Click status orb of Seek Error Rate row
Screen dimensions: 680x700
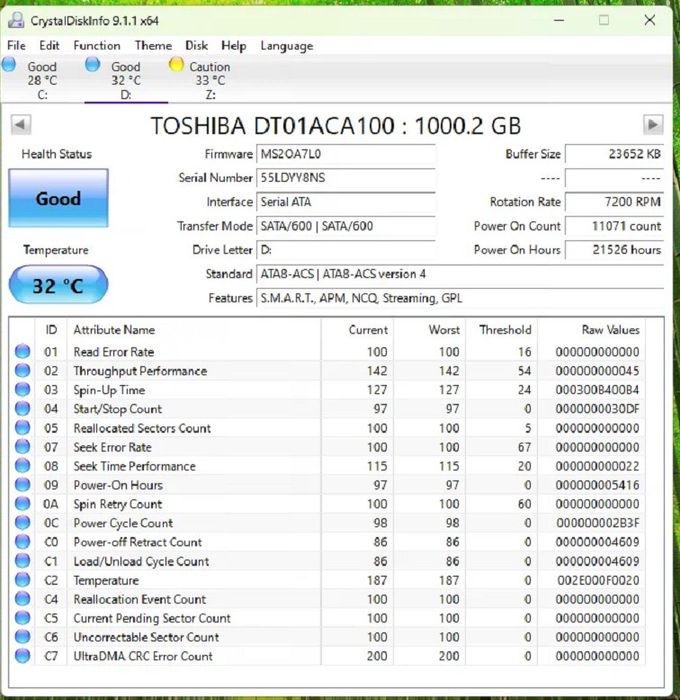[x=22, y=446]
